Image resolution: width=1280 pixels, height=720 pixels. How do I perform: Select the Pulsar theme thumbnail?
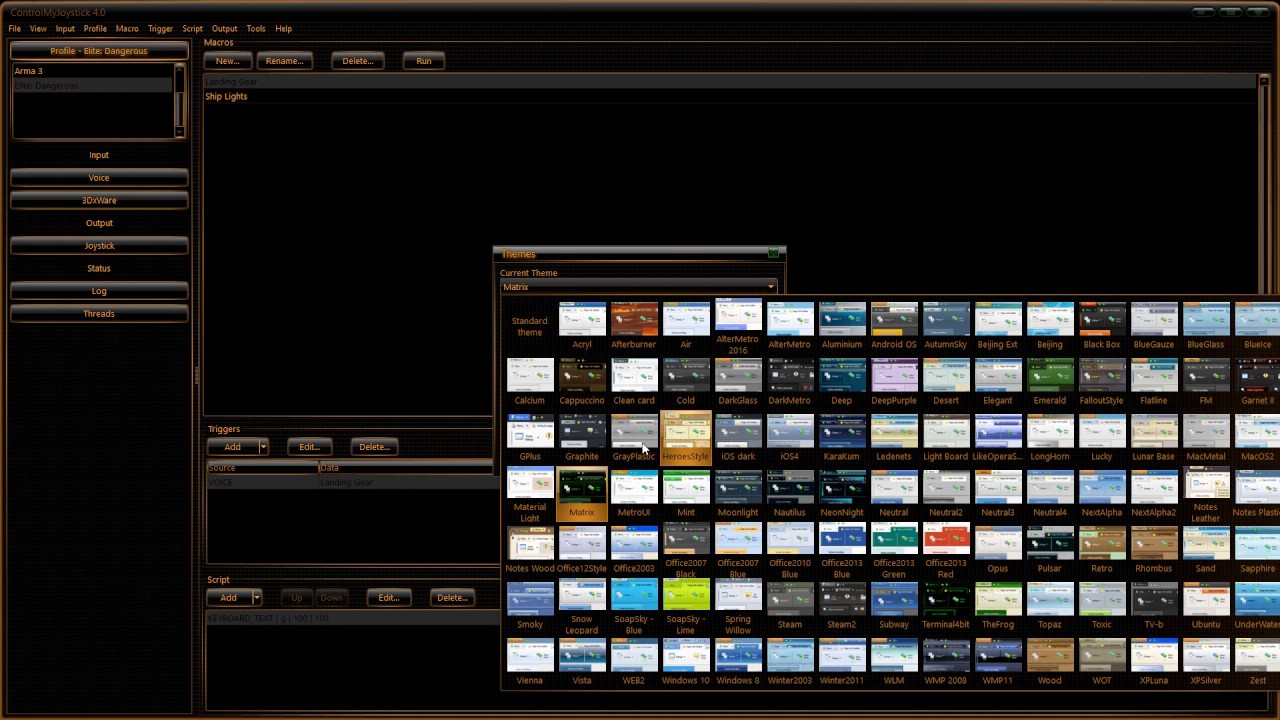1050,550
